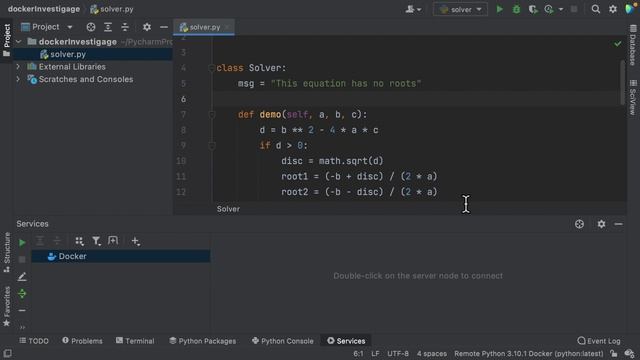
Task: Run solver with coverage
Action: [533, 9]
